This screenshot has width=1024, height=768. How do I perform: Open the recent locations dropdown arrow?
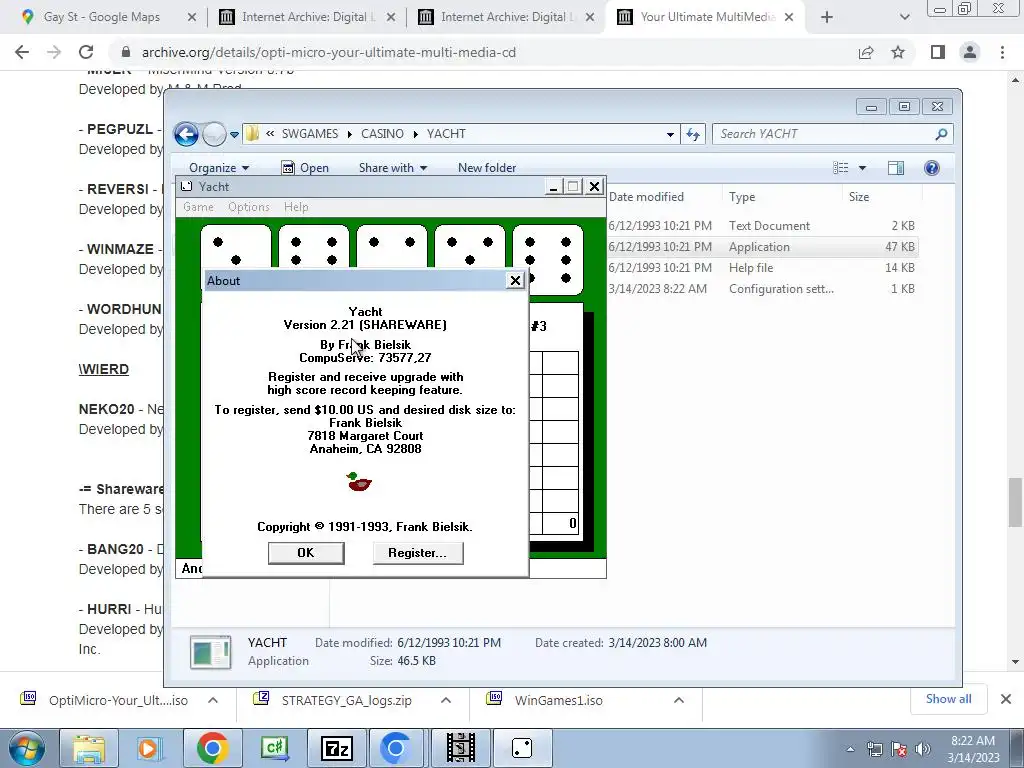coord(234,135)
